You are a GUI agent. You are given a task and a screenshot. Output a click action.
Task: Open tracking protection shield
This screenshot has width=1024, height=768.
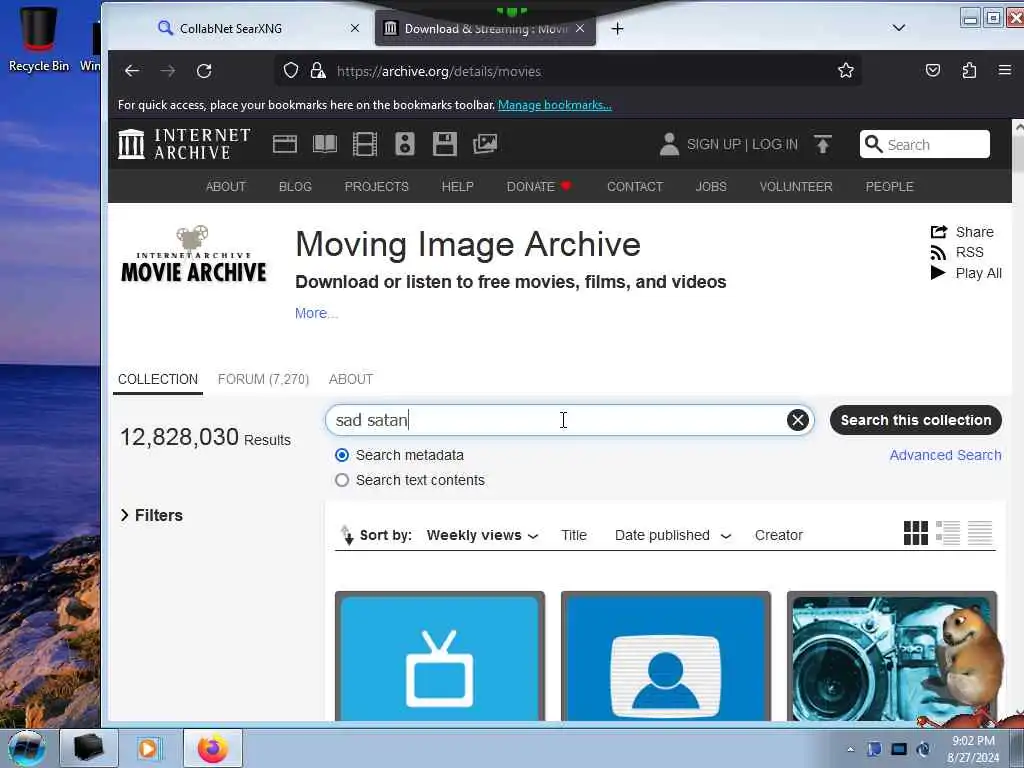291,71
